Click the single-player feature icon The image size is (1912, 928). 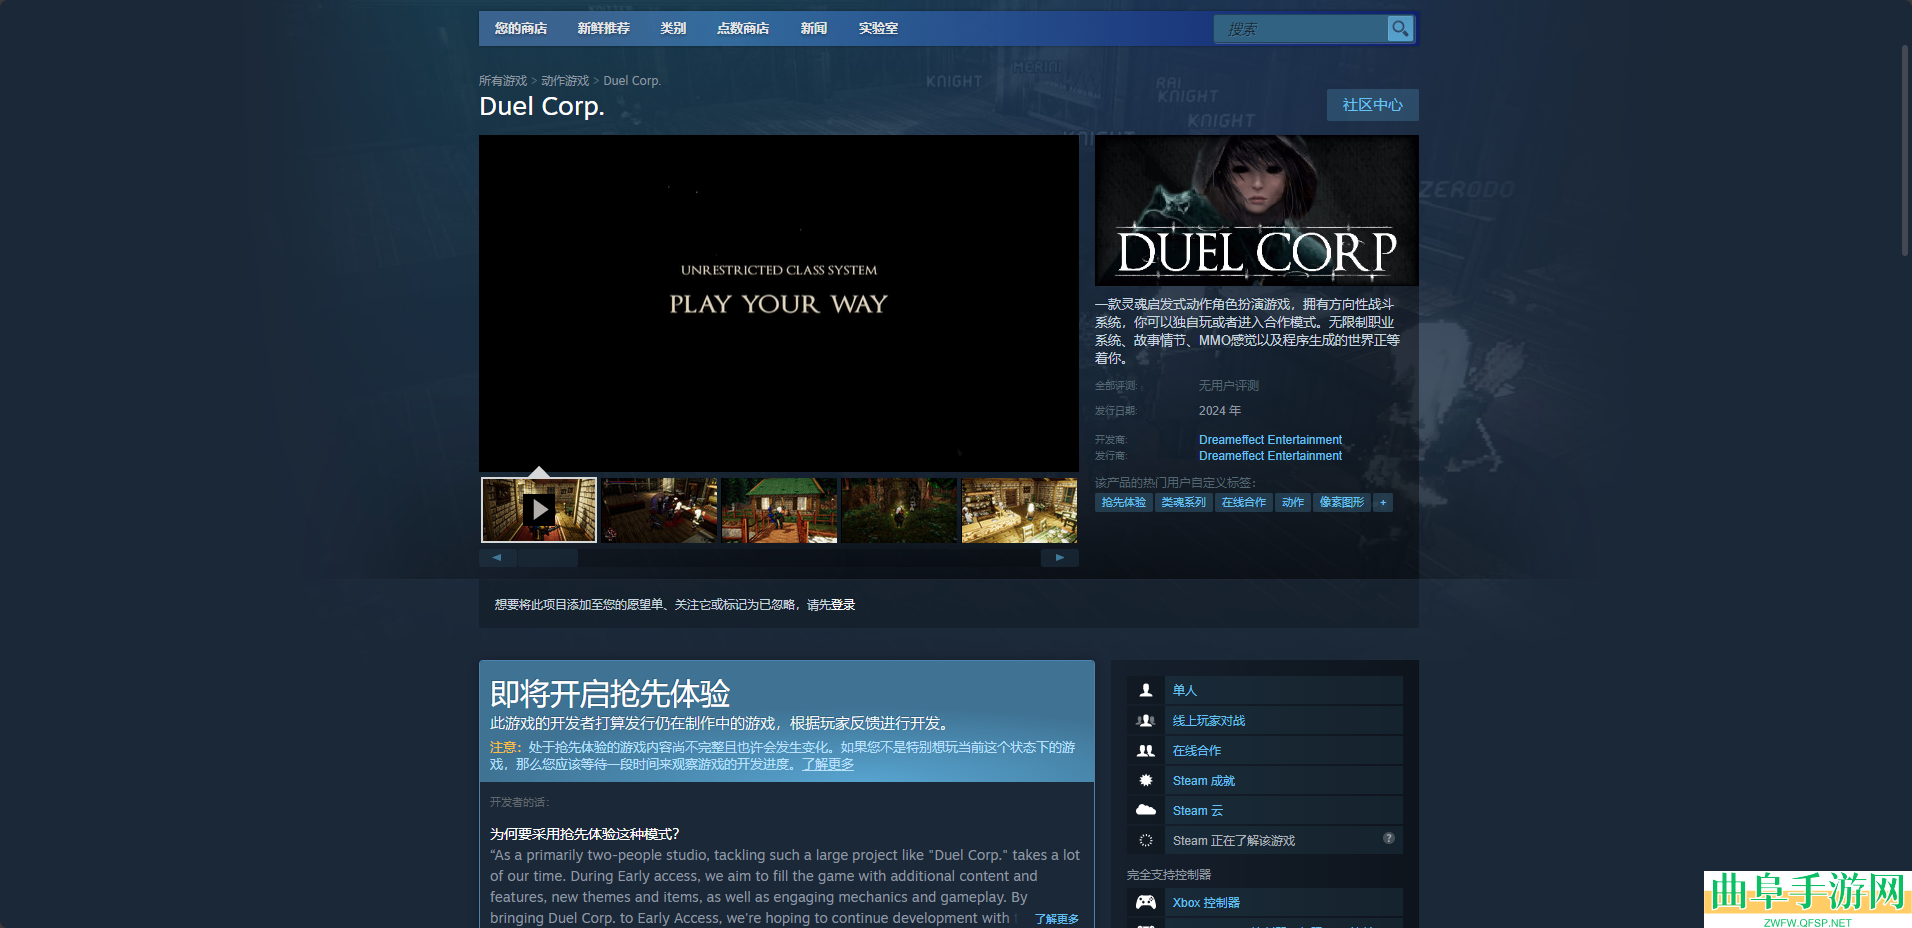(x=1146, y=690)
